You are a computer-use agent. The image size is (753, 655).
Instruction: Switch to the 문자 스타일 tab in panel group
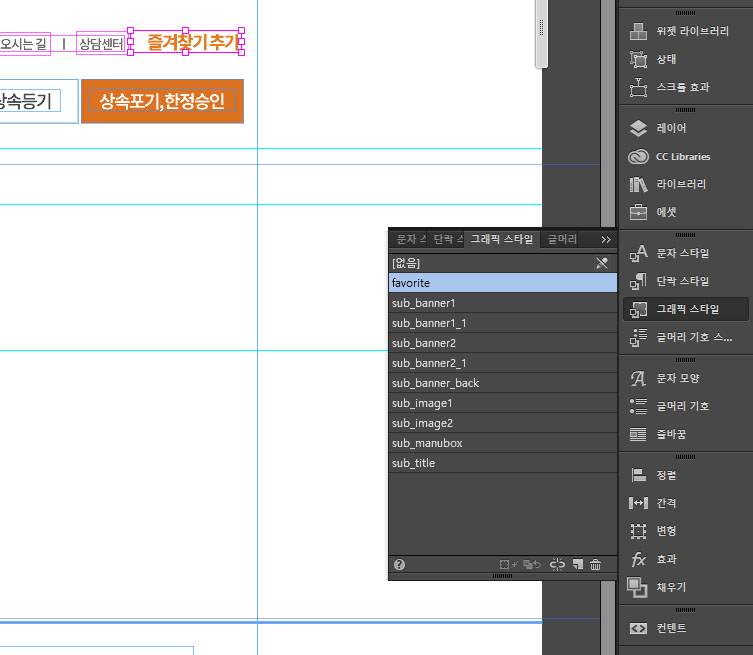409,240
